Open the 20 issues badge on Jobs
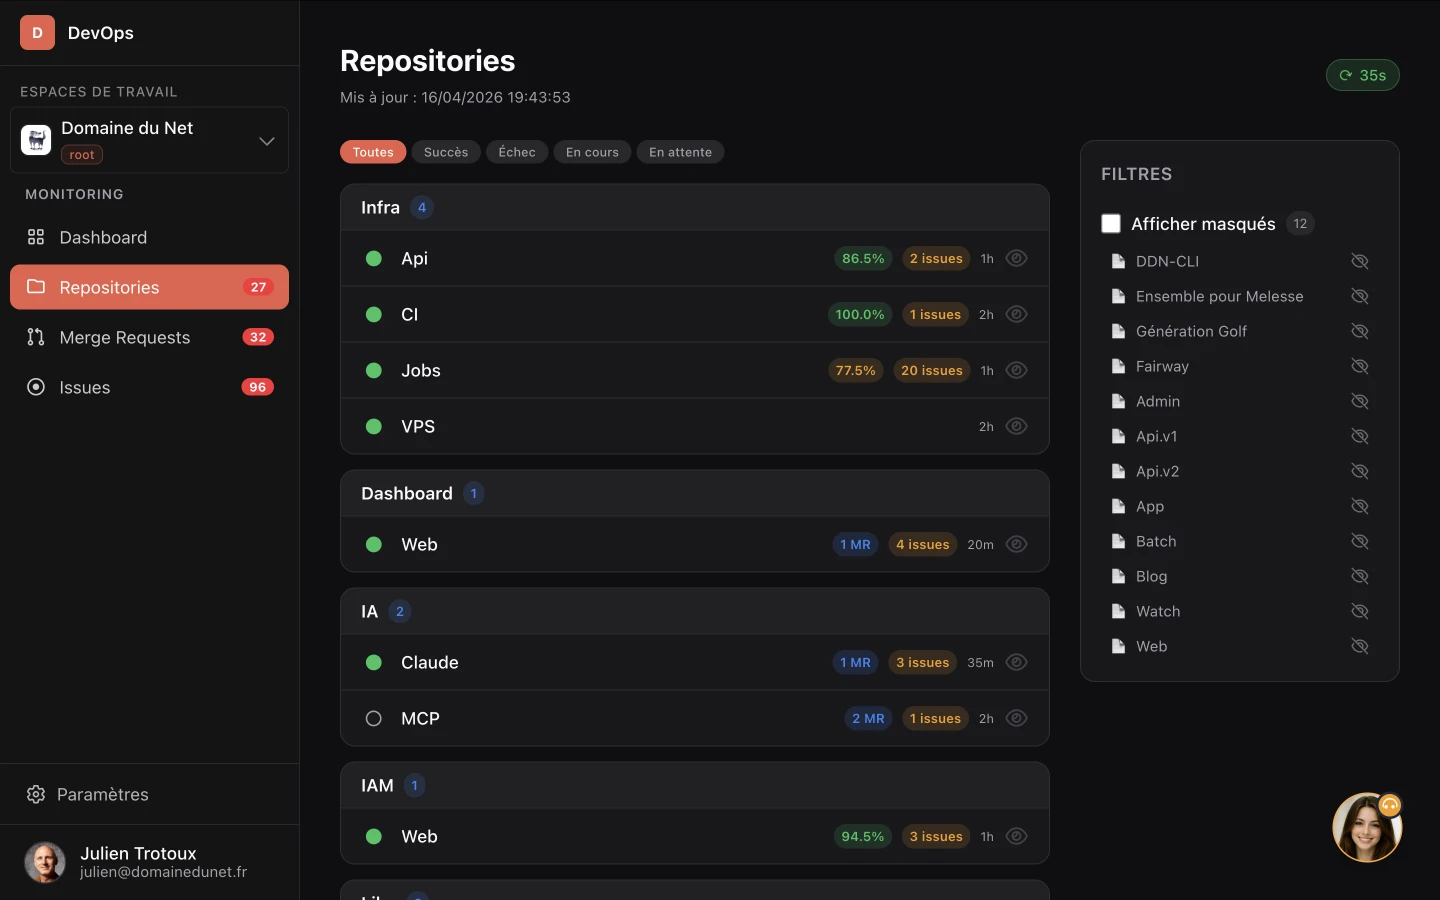1440x900 pixels. 931,370
